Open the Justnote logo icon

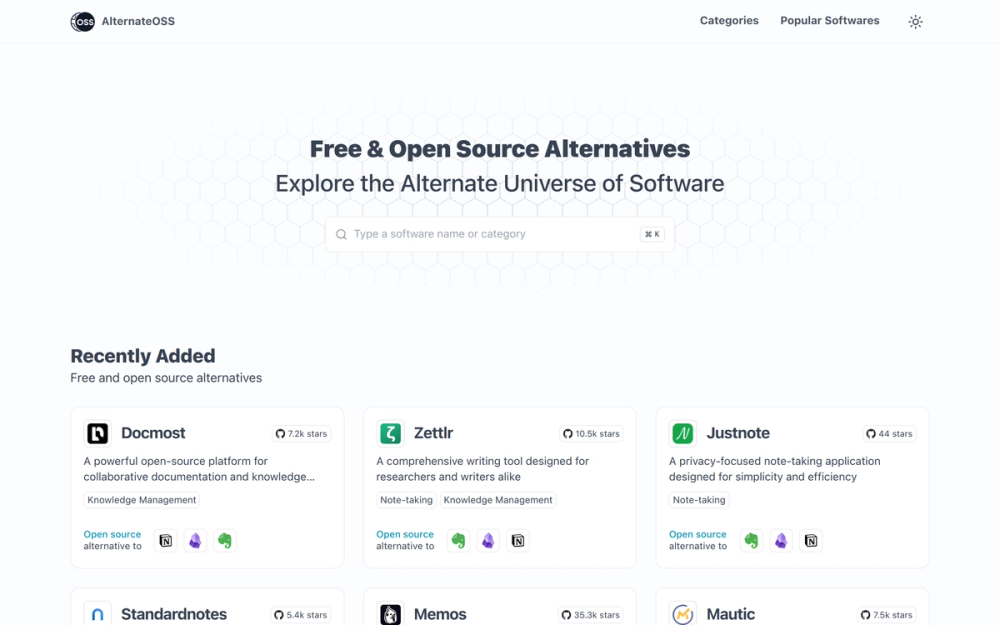click(683, 434)
